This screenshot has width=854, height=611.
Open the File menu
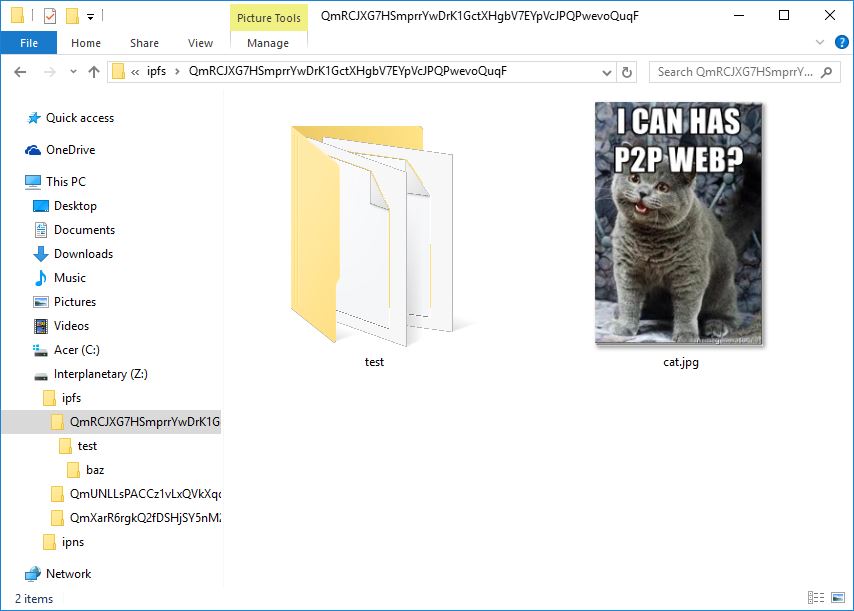click(29, 43)
